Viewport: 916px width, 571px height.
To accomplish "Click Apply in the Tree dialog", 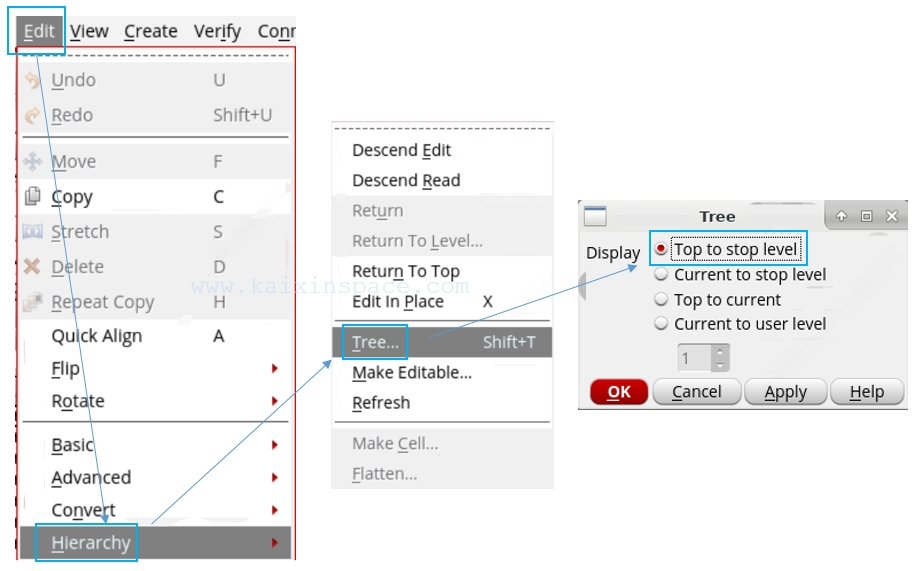I will [785, 392].
